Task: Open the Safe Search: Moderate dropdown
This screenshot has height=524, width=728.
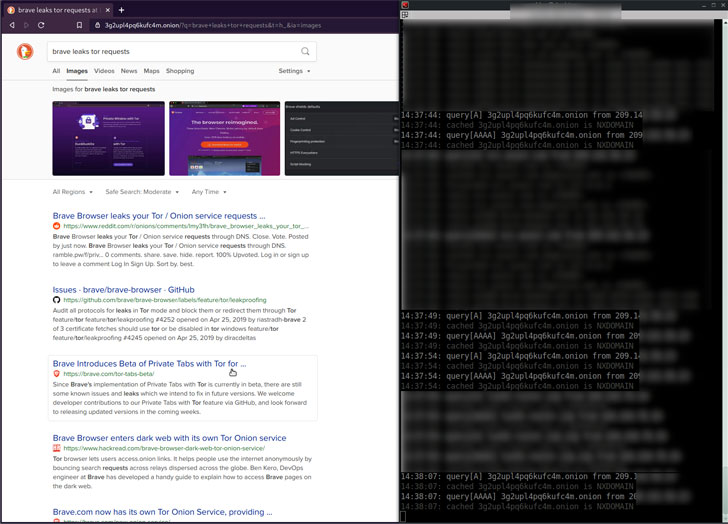Action: [x=142, y=191]
